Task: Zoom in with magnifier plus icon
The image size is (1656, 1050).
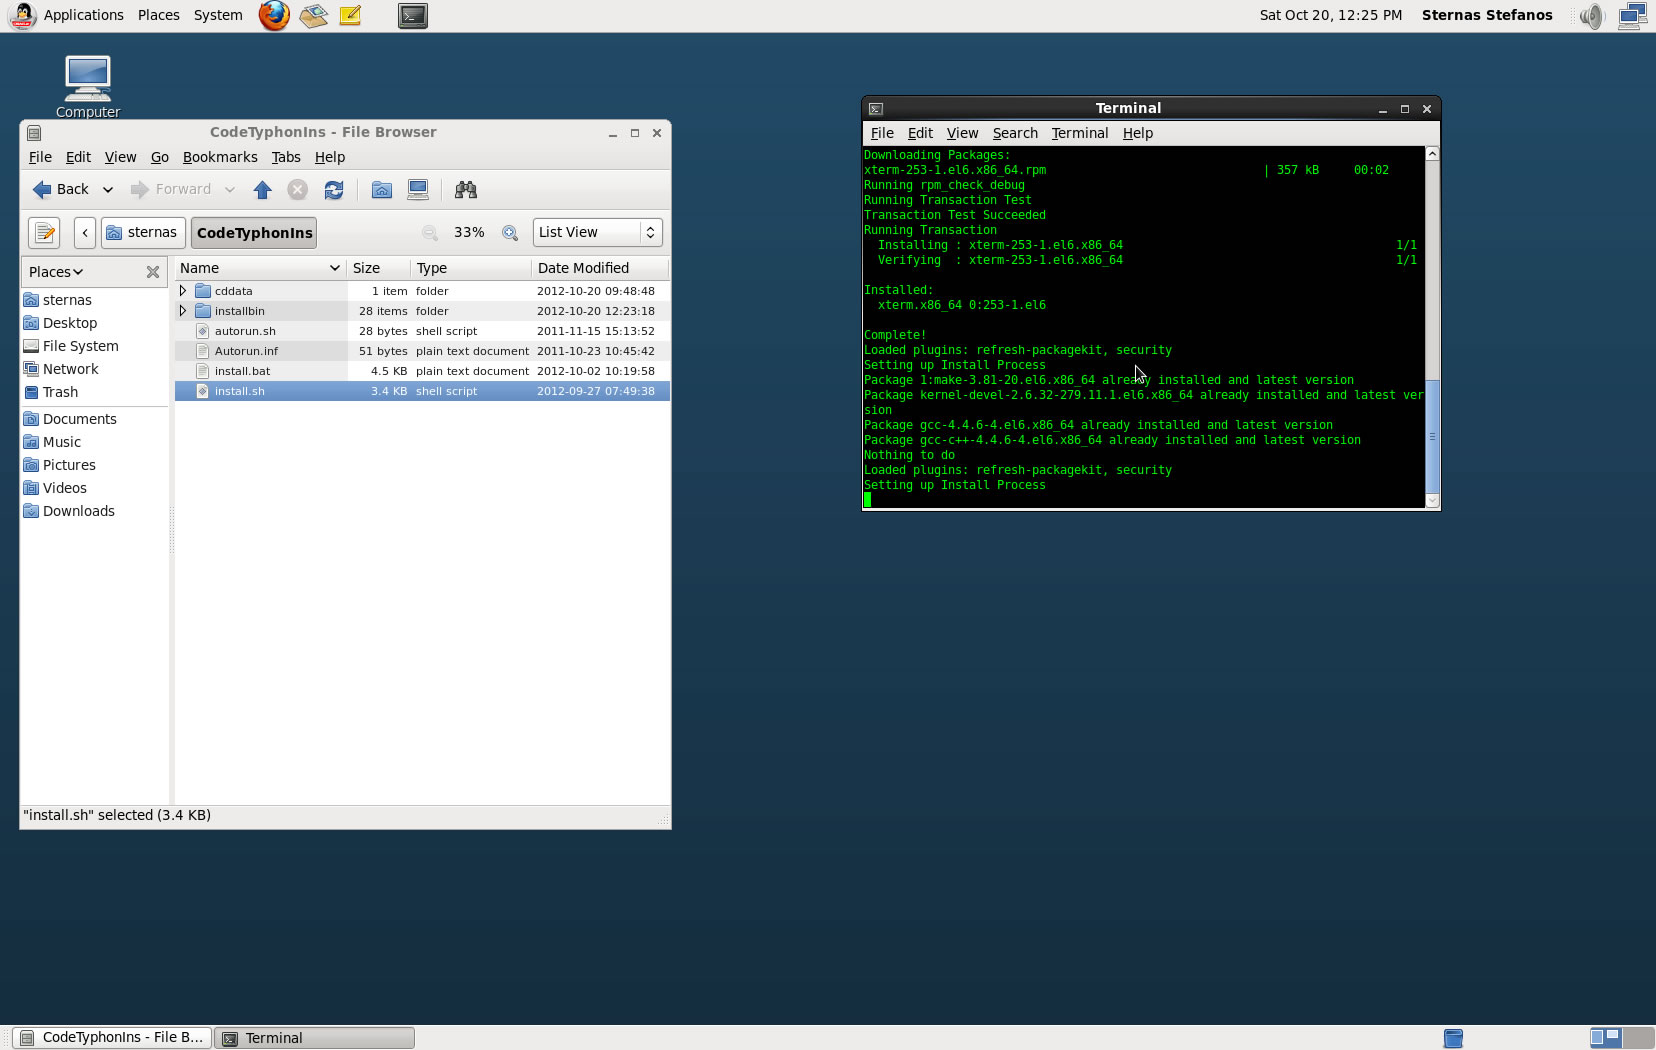Action: [510, 233]
